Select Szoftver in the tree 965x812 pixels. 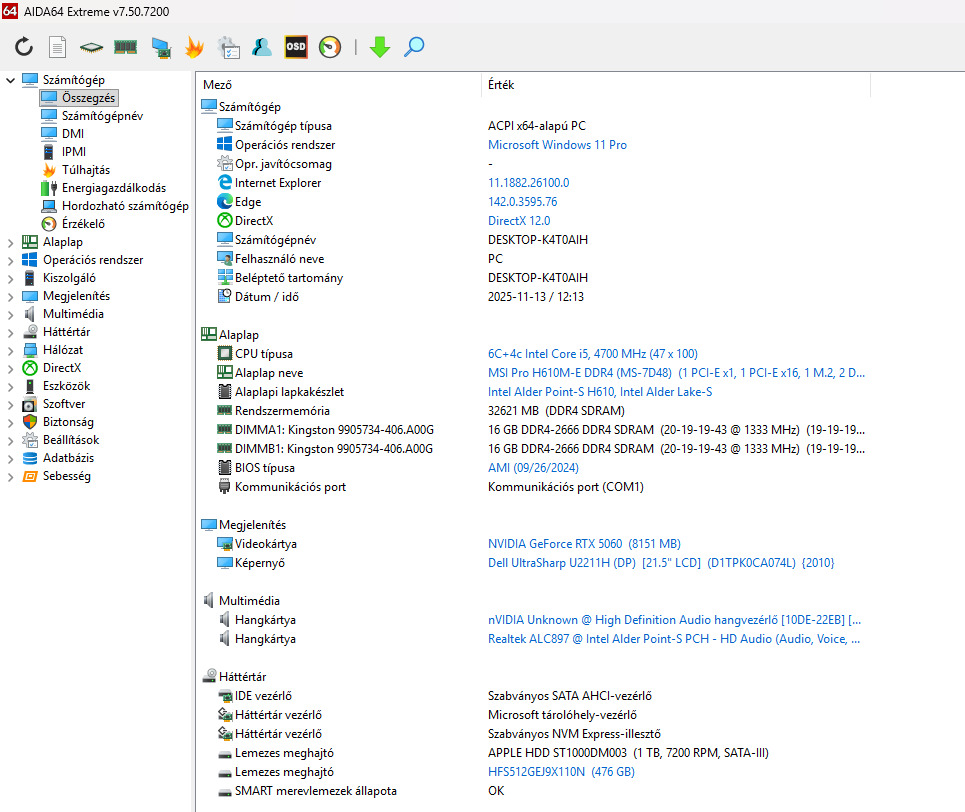point(64,404)
